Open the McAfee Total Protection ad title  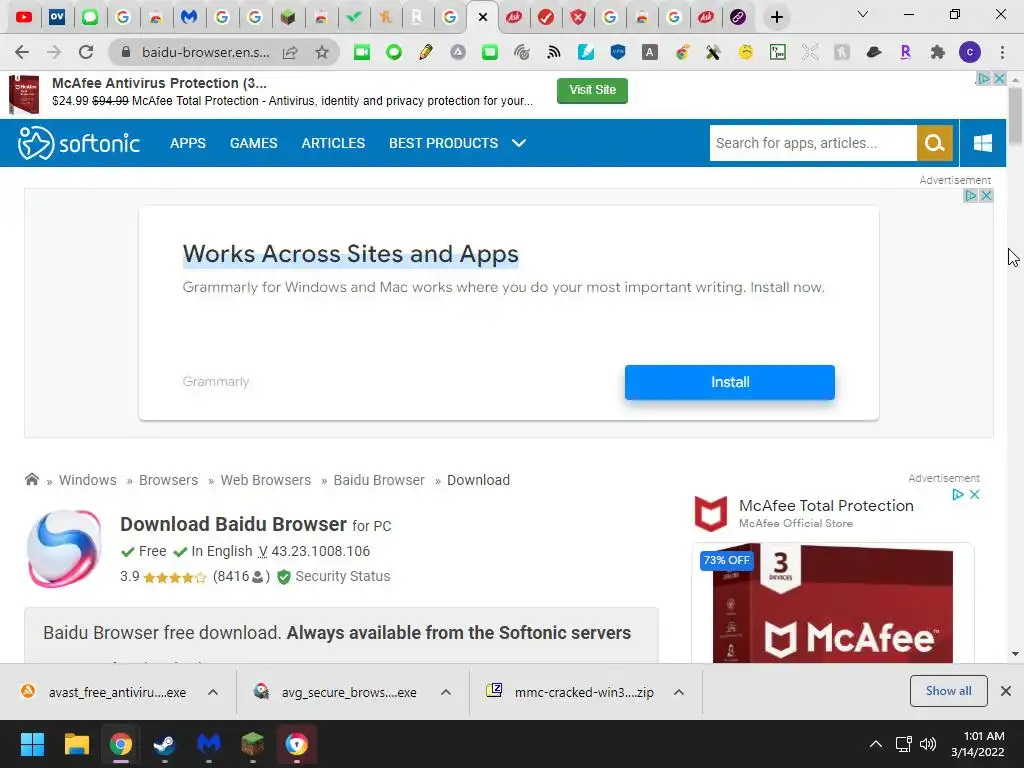coord(826,505)
